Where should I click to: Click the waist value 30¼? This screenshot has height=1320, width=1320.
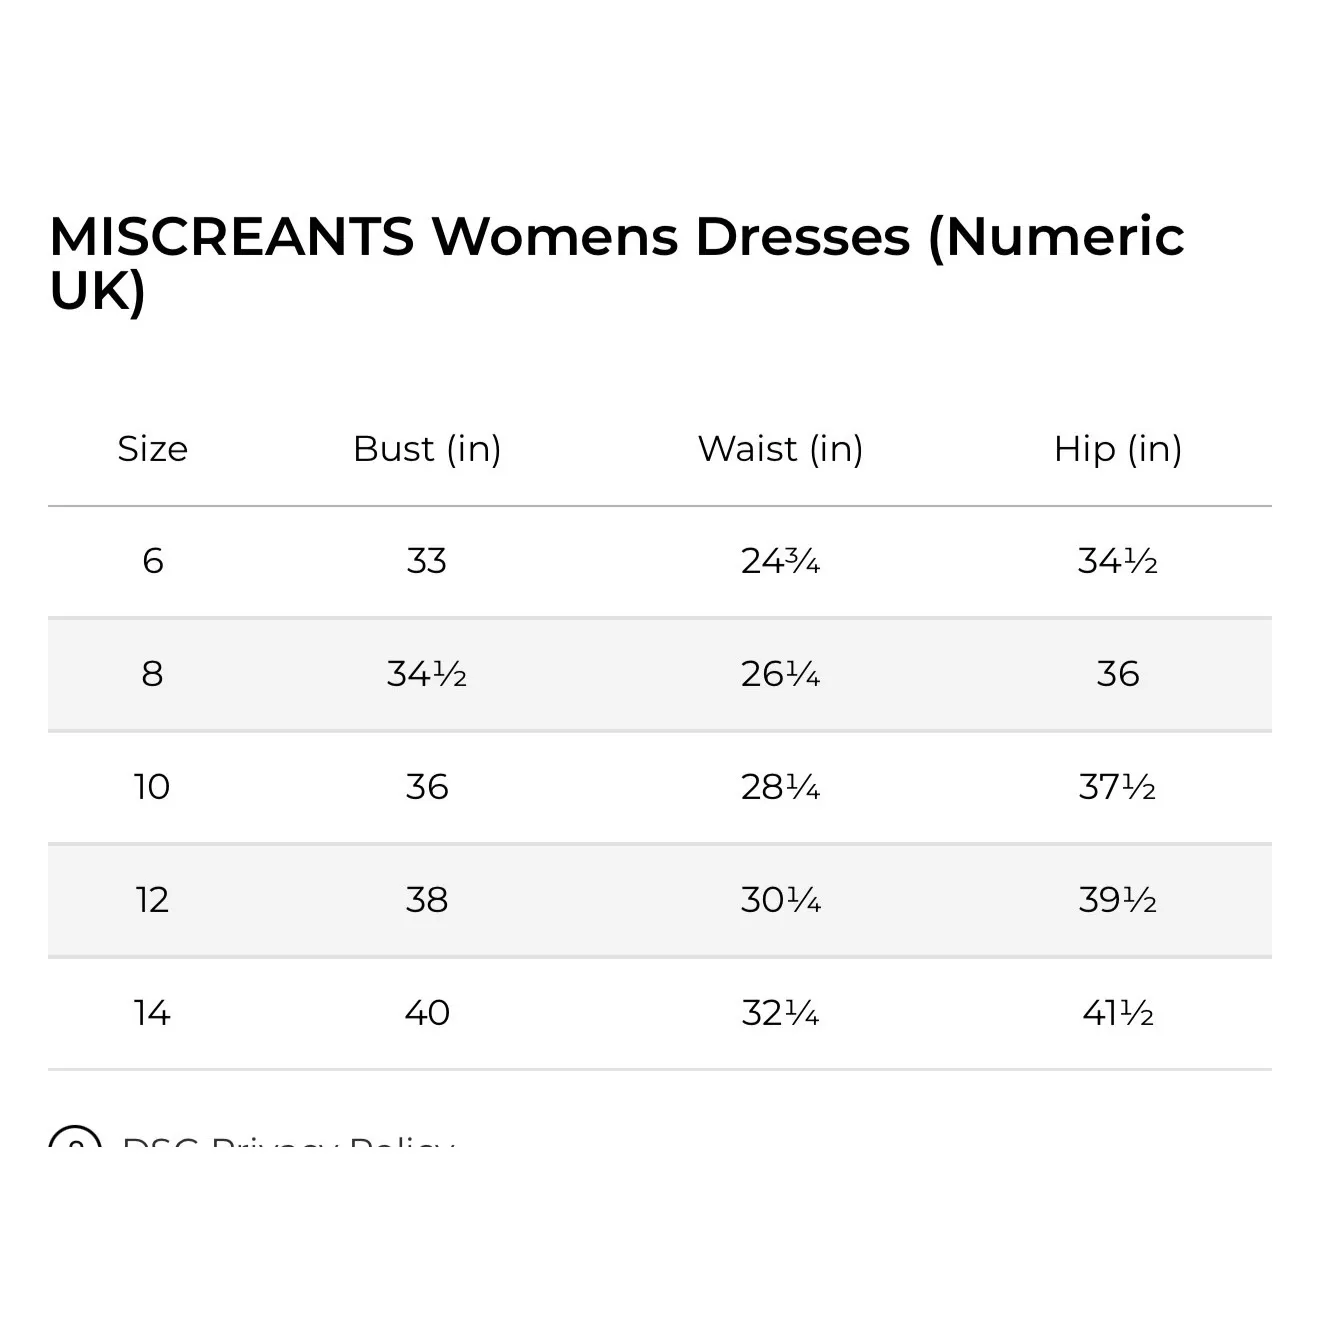pos(780,900)
